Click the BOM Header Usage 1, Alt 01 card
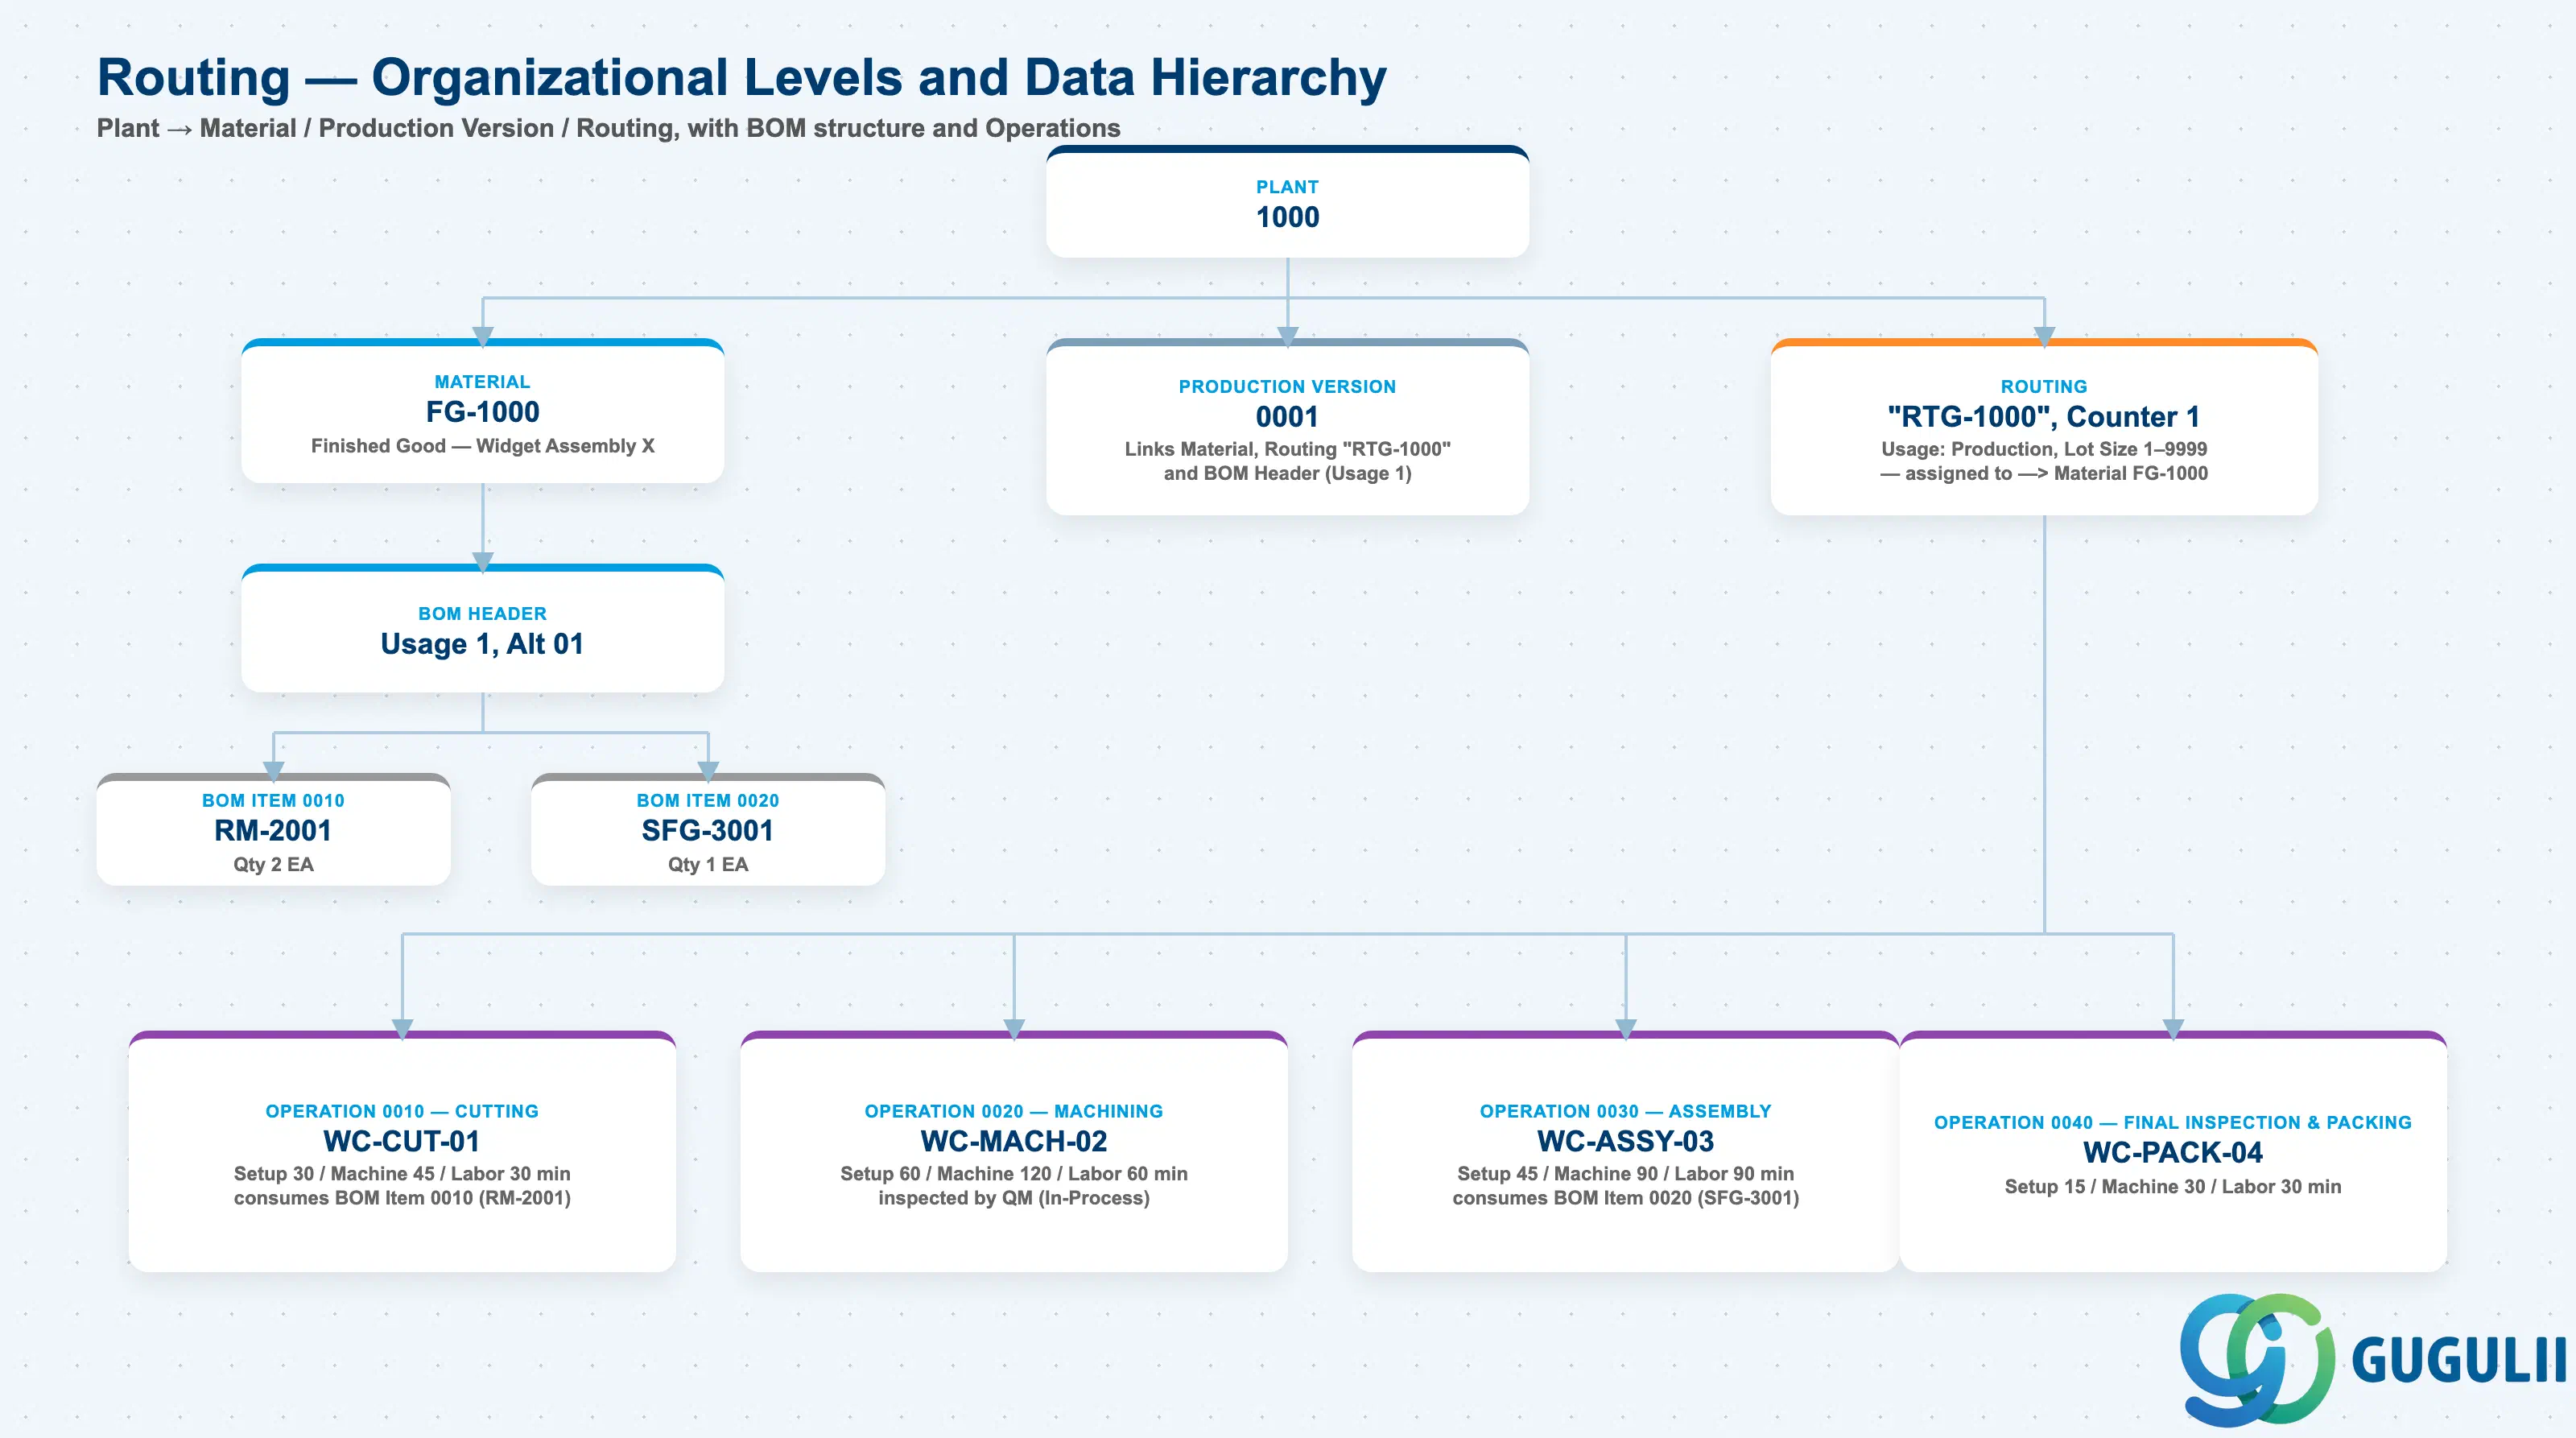2576x1438 pixels. (482, 628)
